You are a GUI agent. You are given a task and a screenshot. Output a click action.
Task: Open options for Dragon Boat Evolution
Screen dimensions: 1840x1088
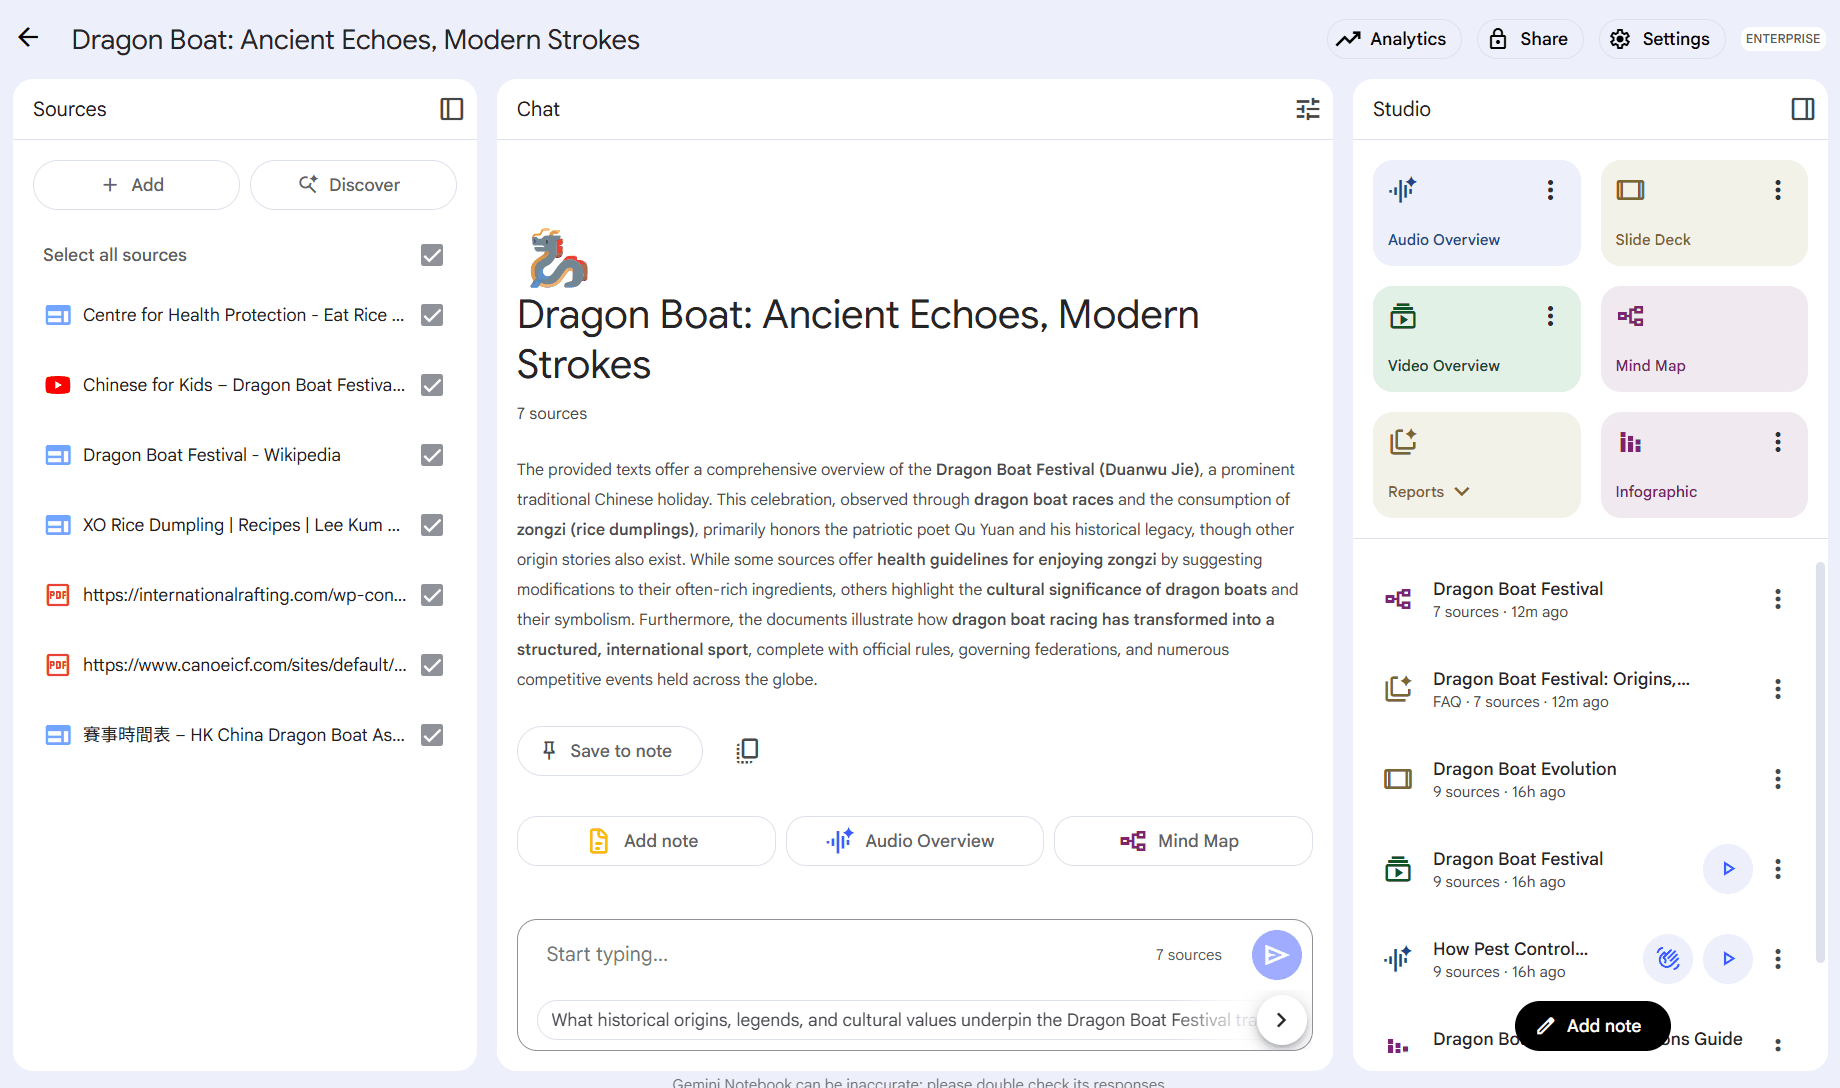pos(1778,779)
